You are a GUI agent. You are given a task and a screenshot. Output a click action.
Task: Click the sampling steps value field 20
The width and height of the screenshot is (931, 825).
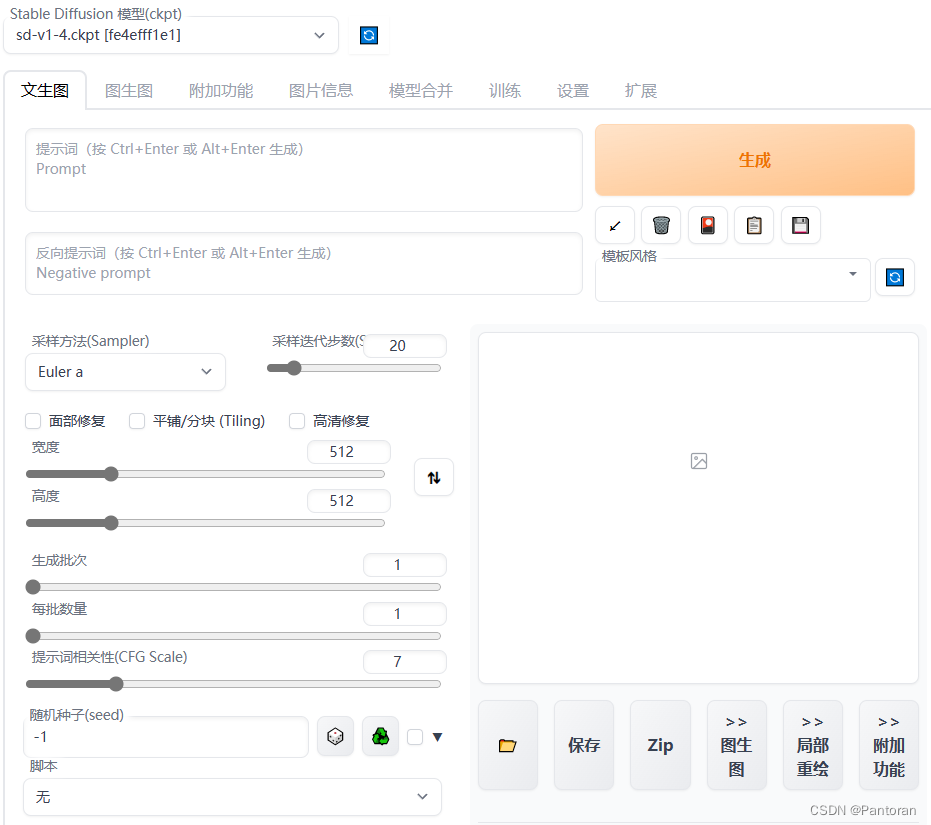[405, 346]
